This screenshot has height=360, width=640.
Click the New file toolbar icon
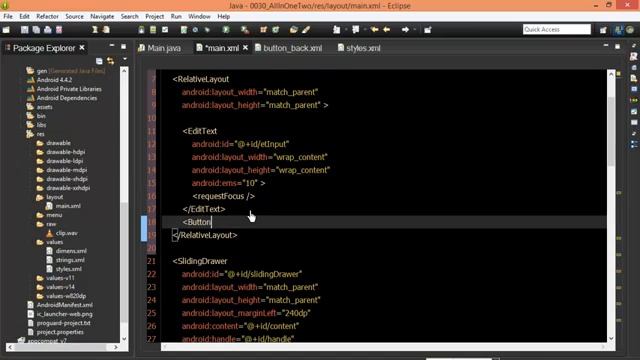(6, 30)
